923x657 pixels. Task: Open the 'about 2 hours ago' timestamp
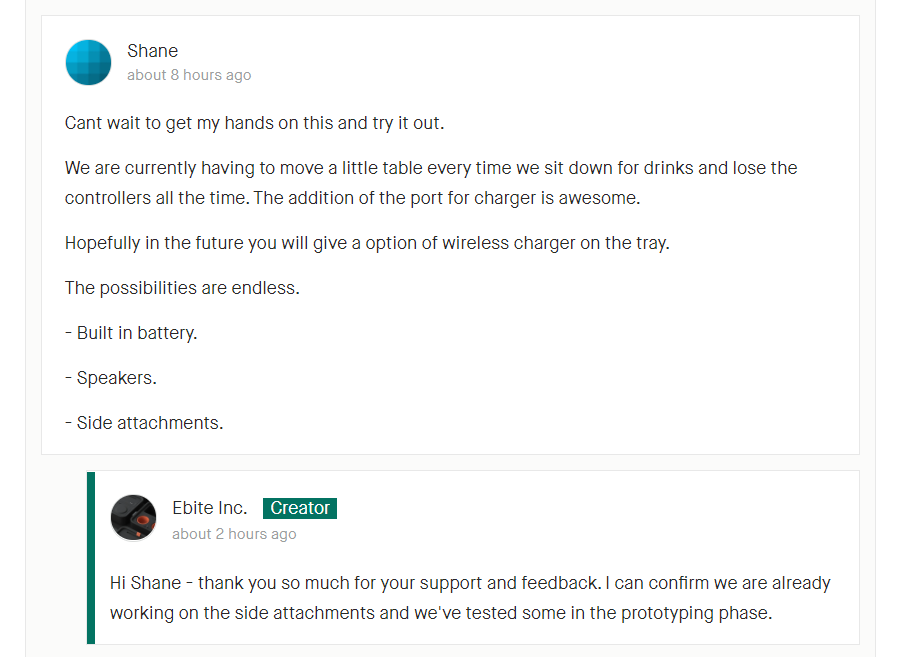click(234, 534)
